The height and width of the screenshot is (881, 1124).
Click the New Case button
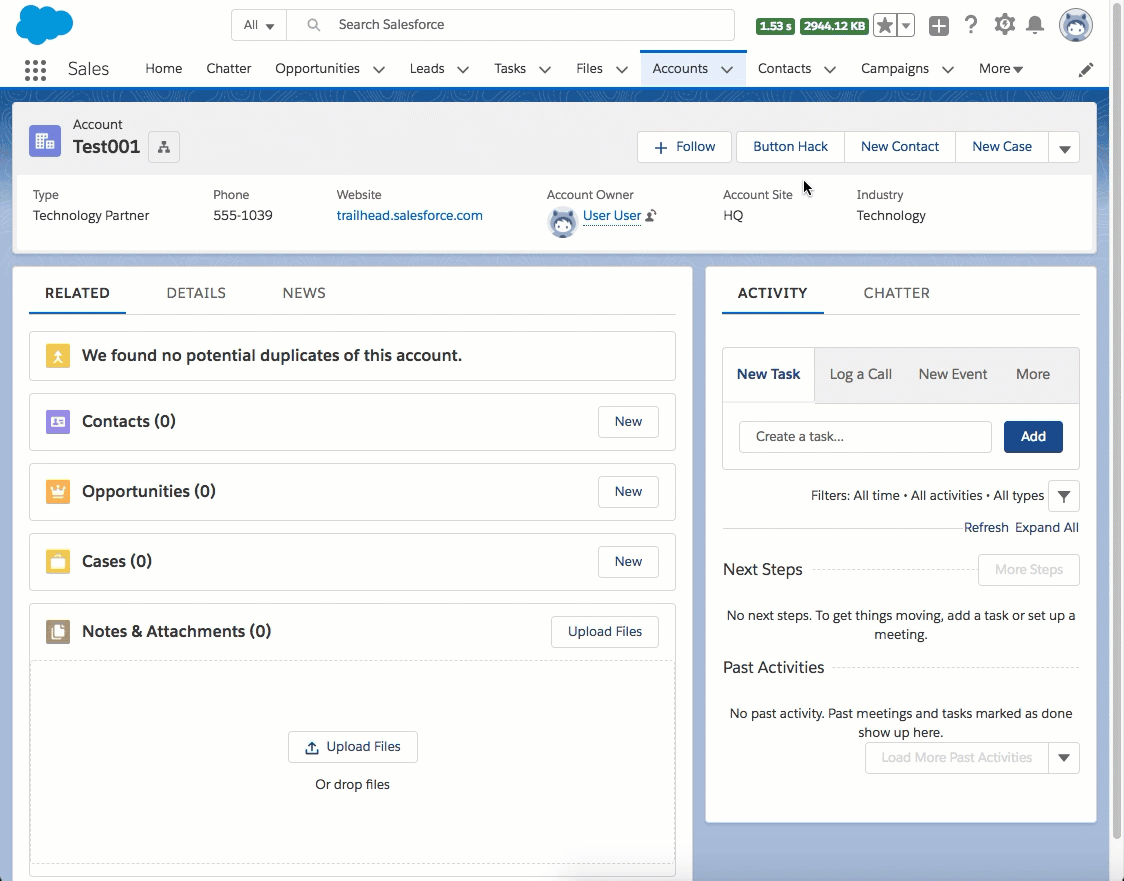click(x=1002, y=147)
